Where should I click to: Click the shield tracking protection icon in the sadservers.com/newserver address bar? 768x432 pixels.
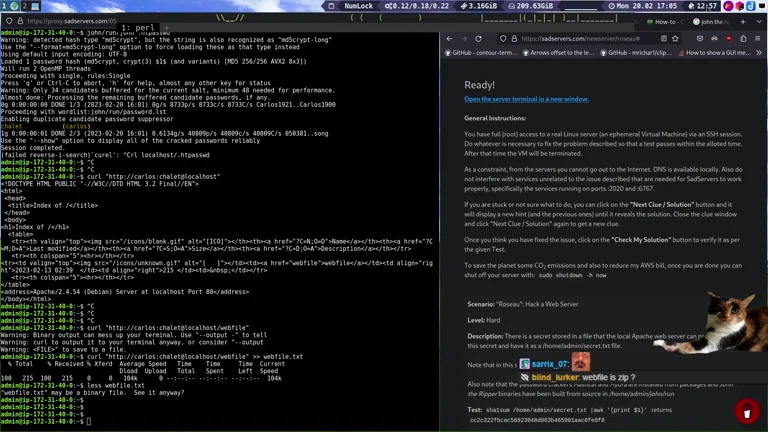(x=503, y=39)
